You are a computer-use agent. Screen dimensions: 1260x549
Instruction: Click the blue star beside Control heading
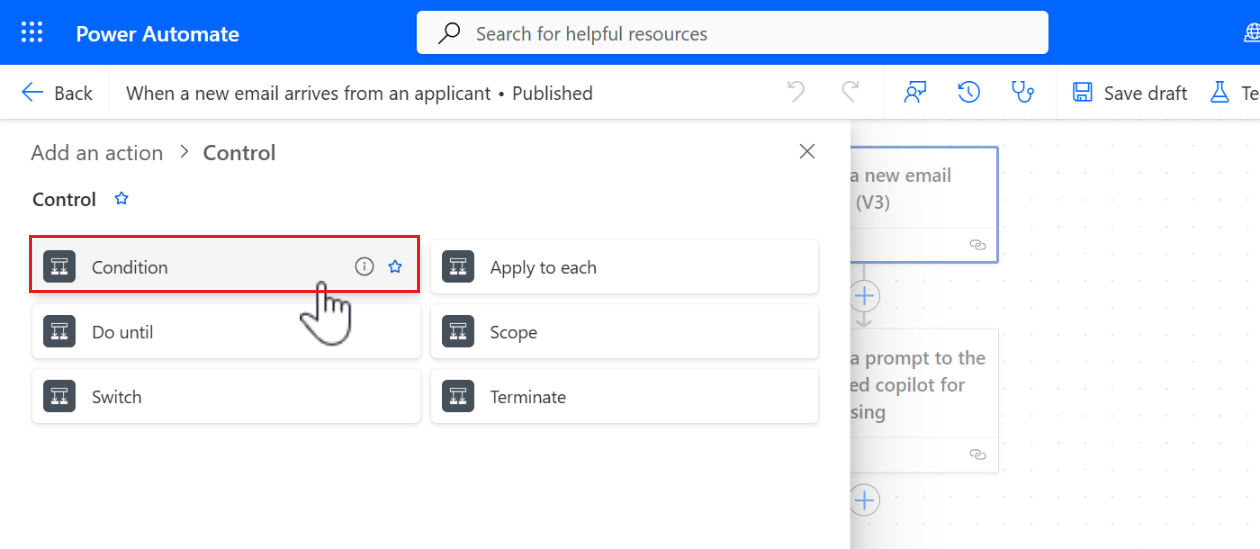tap(122, 199)
